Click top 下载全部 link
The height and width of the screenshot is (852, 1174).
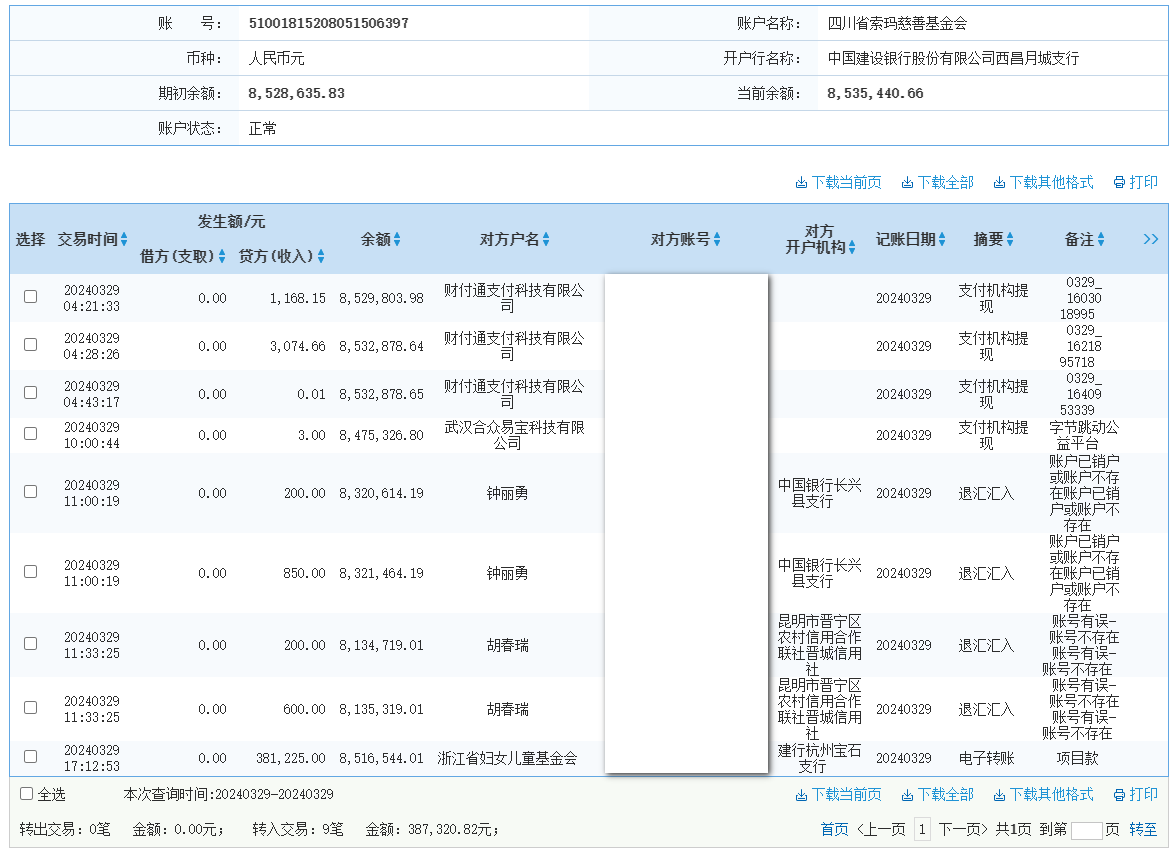click(x=937, y=183)
